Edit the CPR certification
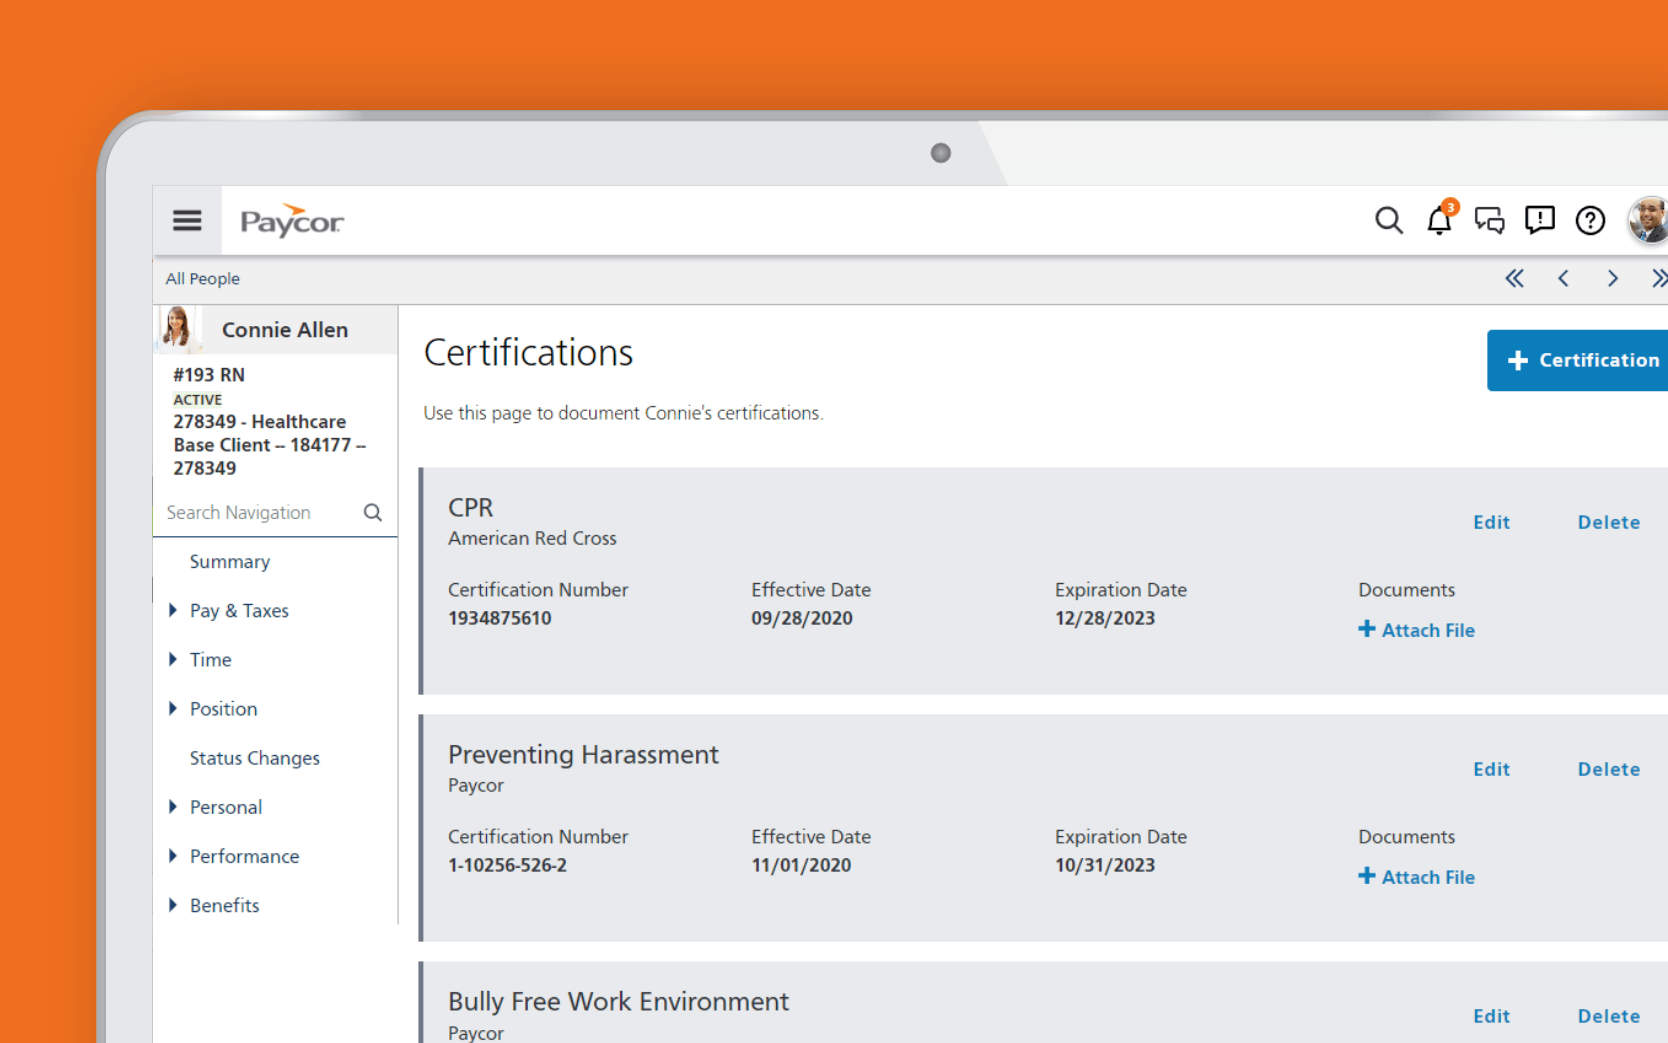 [1491, 522]
